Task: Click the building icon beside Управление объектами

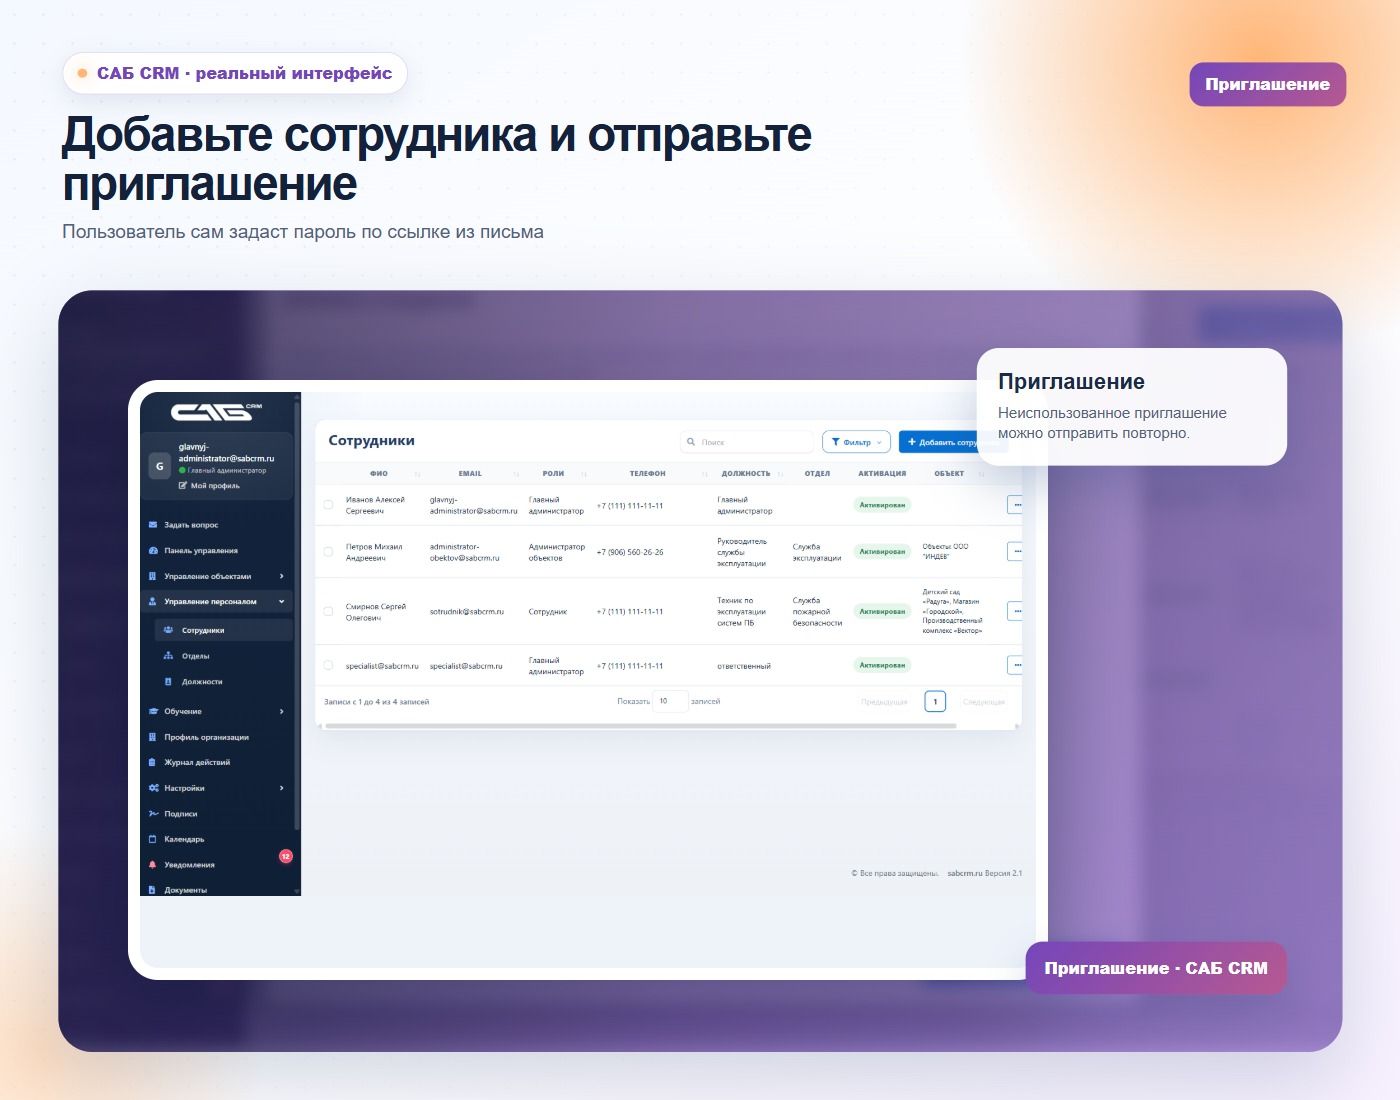Action: pos(153,576)
